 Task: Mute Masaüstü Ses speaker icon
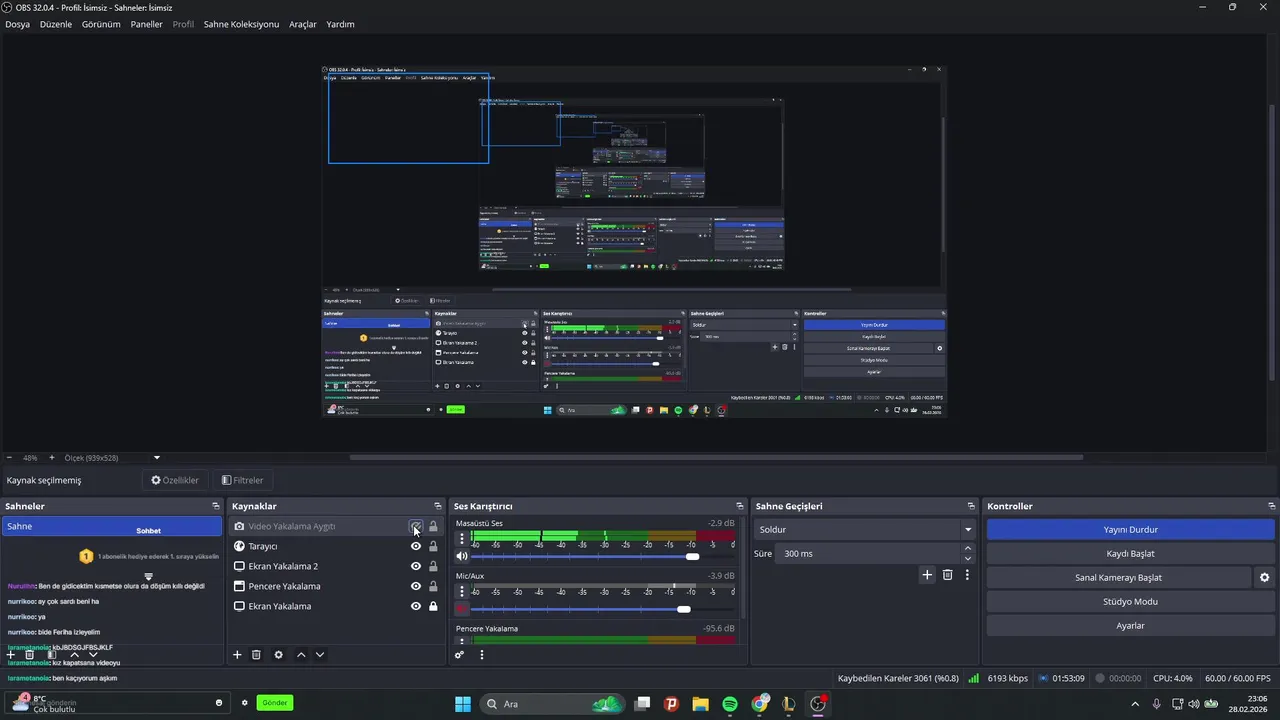[462, 556]
